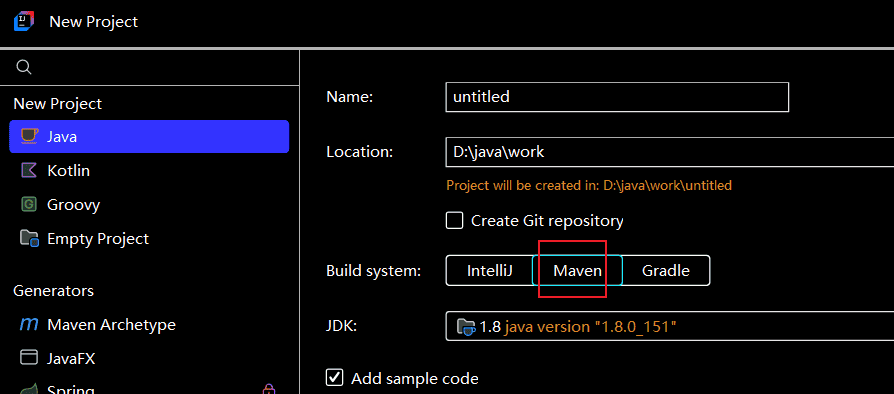Click the Kotlin K icon
Image resolution: width=894 pixels, height=394 pixels.
(29, 170)
